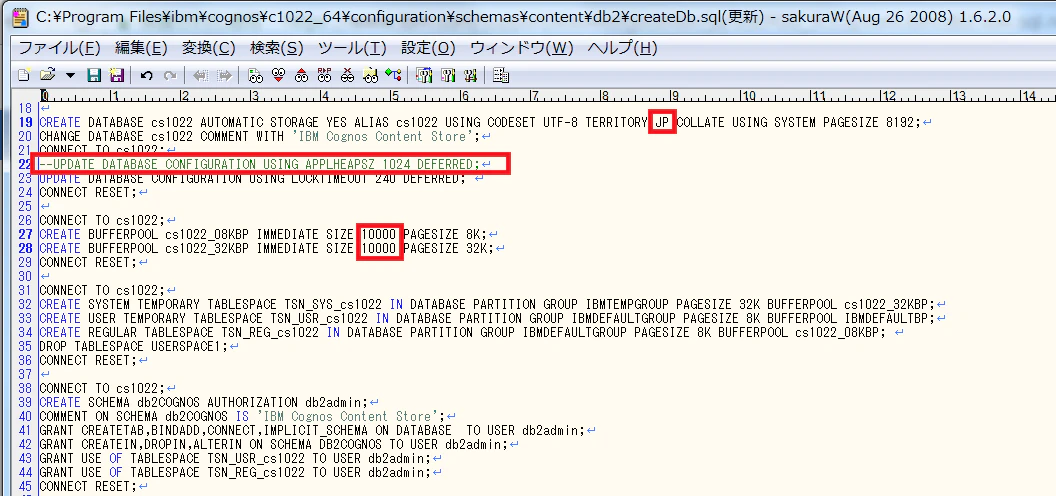Open the ウィンドウ(W) menu
The image size is (1056, 496).
[x=521, y=48]
